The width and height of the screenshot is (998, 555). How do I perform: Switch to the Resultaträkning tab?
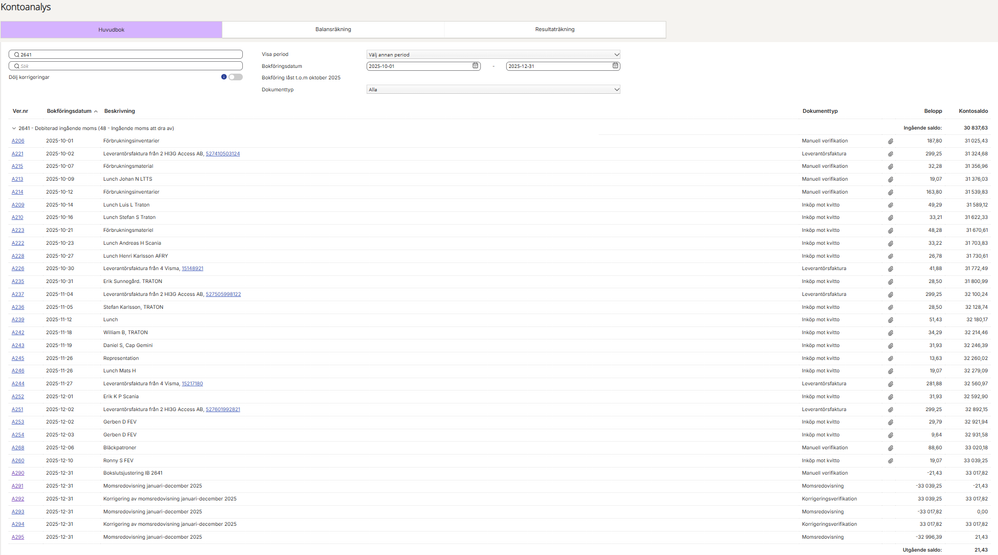click(555, 29)
